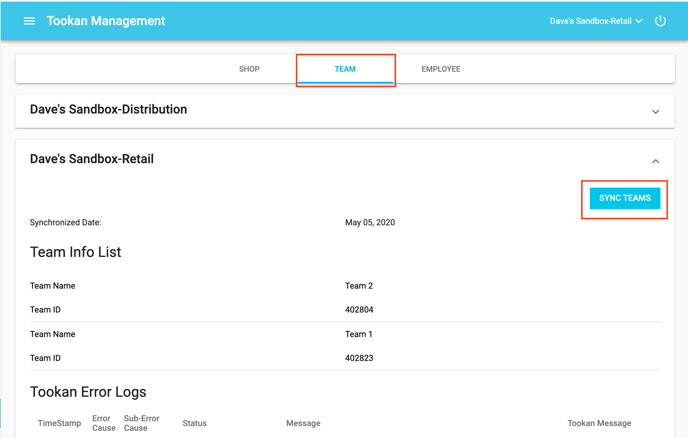Collapse the Dave's Sandbox-Retail panel chevron

click(x=655, y=162)
